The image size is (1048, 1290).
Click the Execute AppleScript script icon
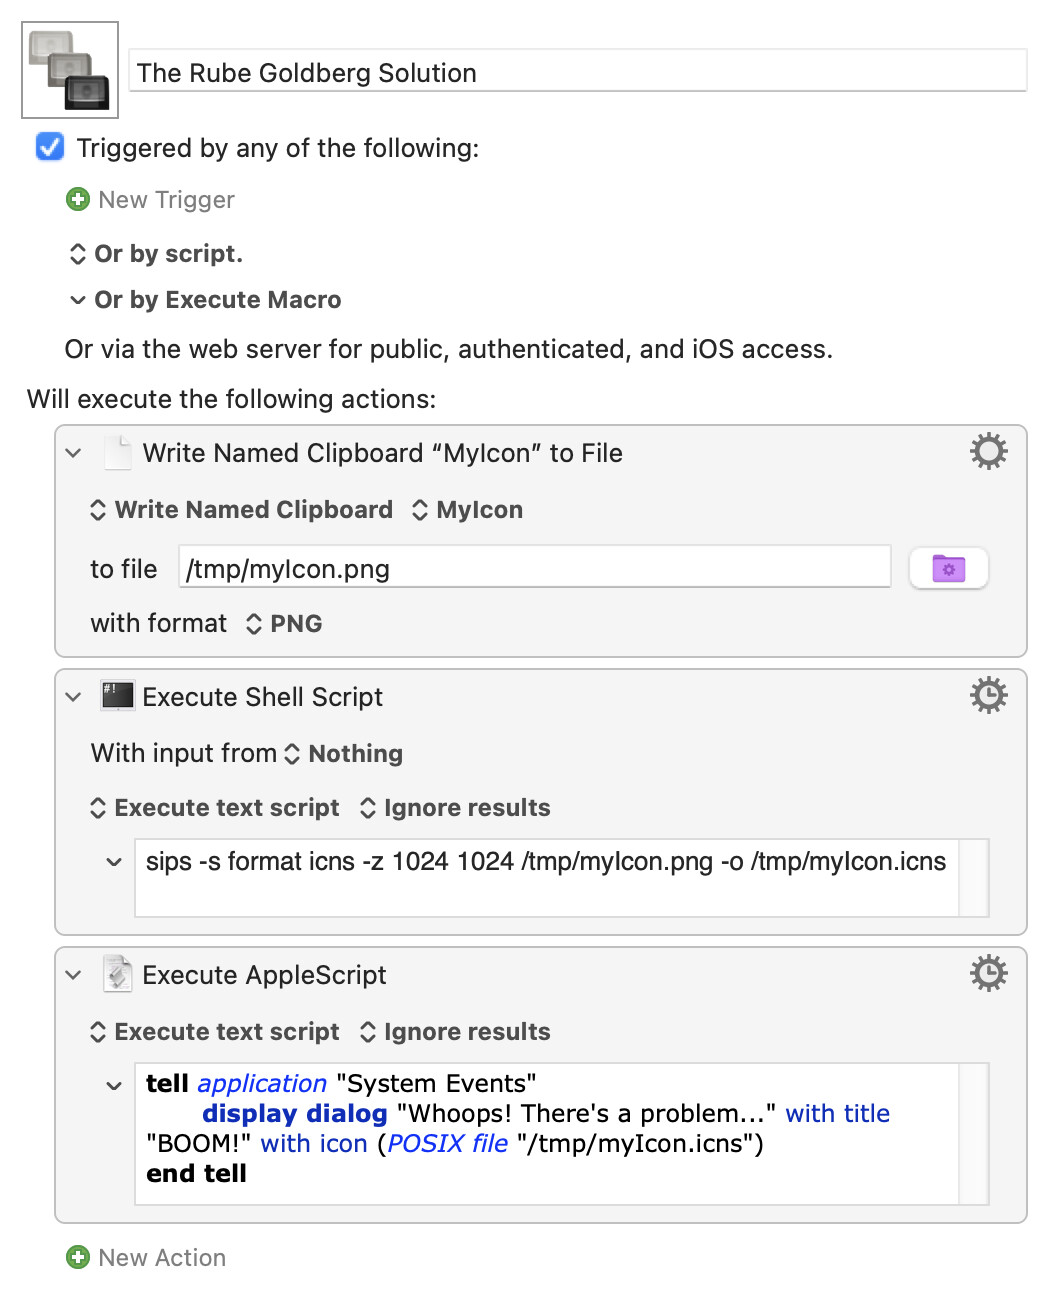point(118,973)
